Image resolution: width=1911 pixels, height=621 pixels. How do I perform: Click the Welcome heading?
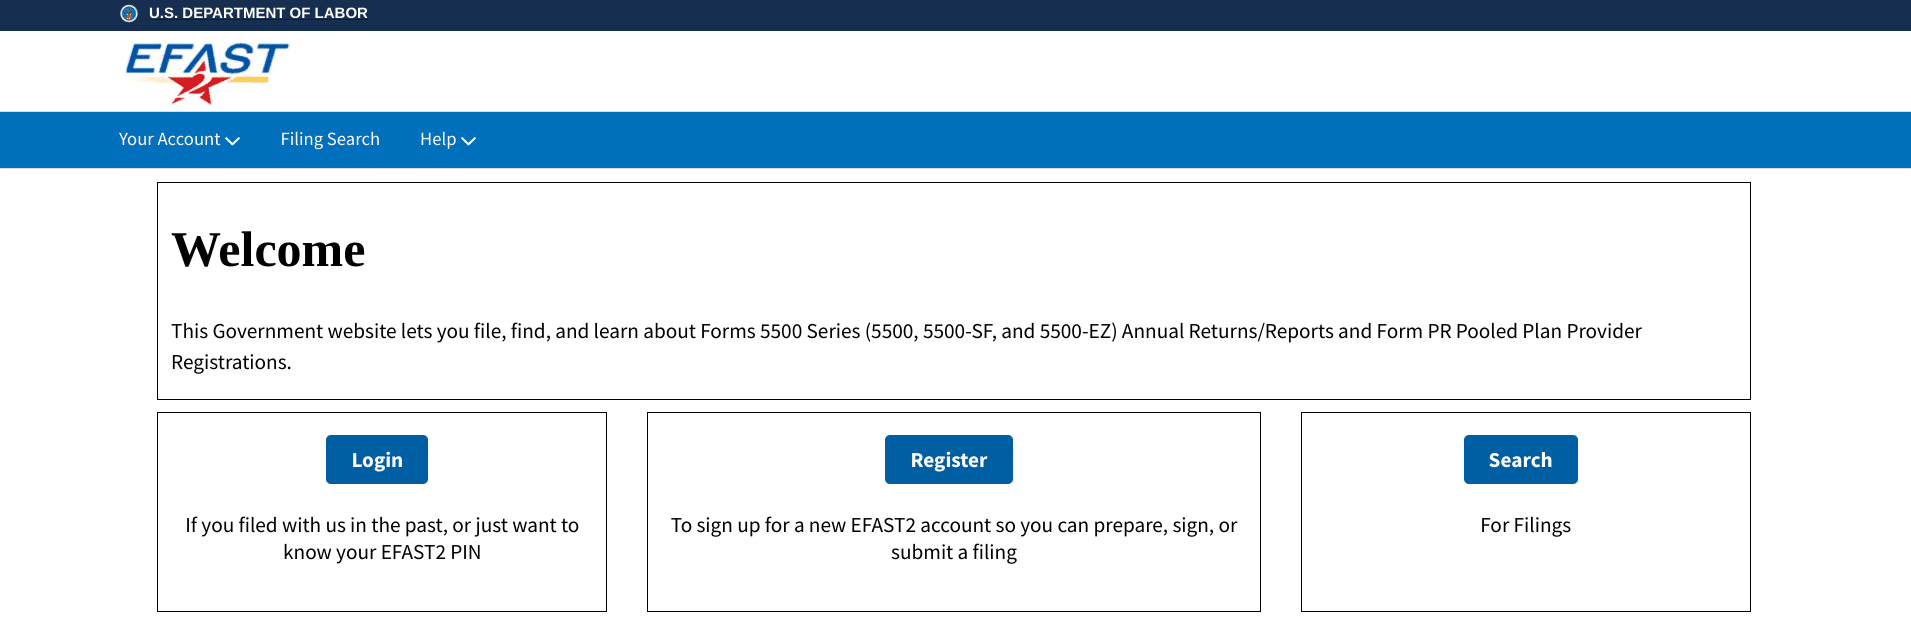[269, 250]
